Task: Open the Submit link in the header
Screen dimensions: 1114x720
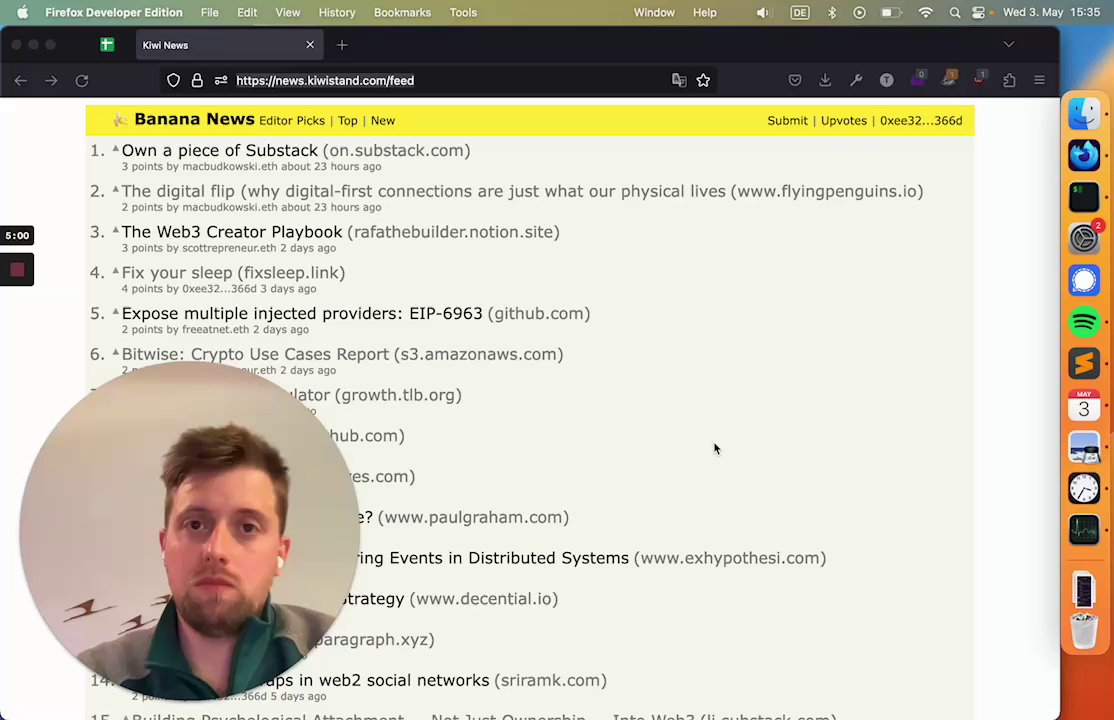Action: [x=787, y=121]
